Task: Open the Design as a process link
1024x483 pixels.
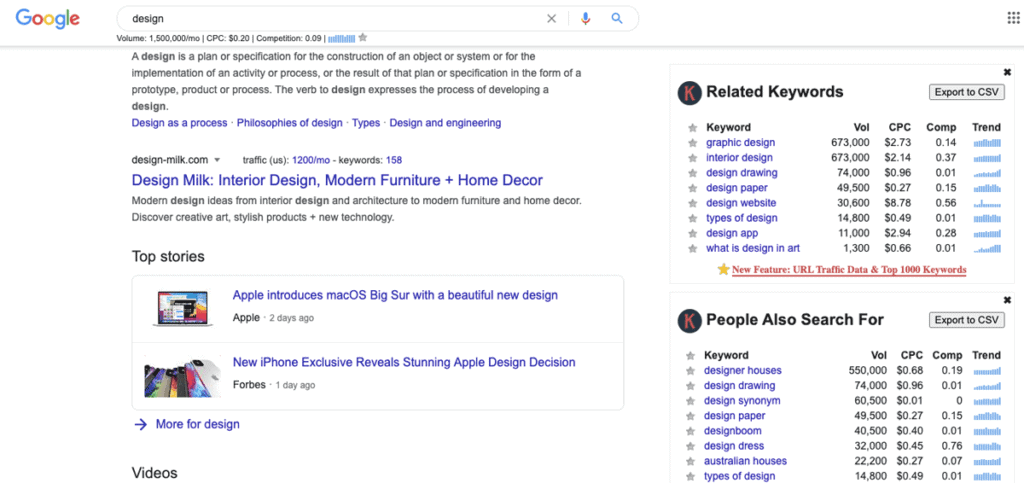Action: [x=180, y=123]
